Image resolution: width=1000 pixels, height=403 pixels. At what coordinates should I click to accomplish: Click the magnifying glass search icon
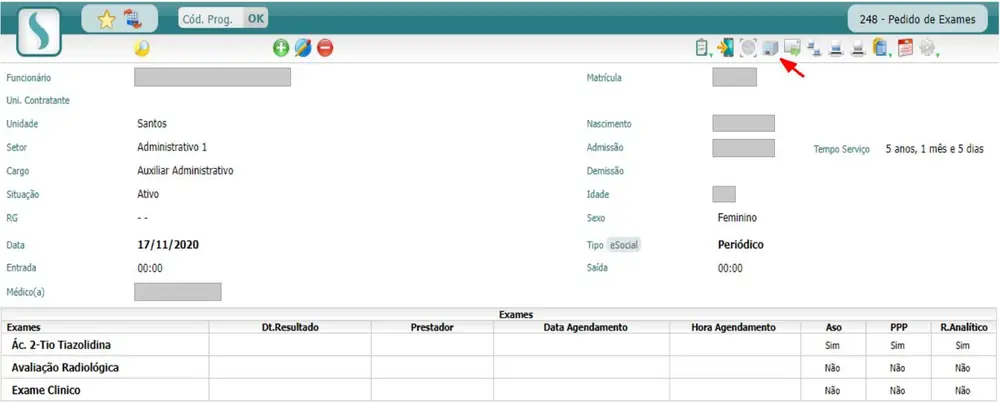[142, 48]
